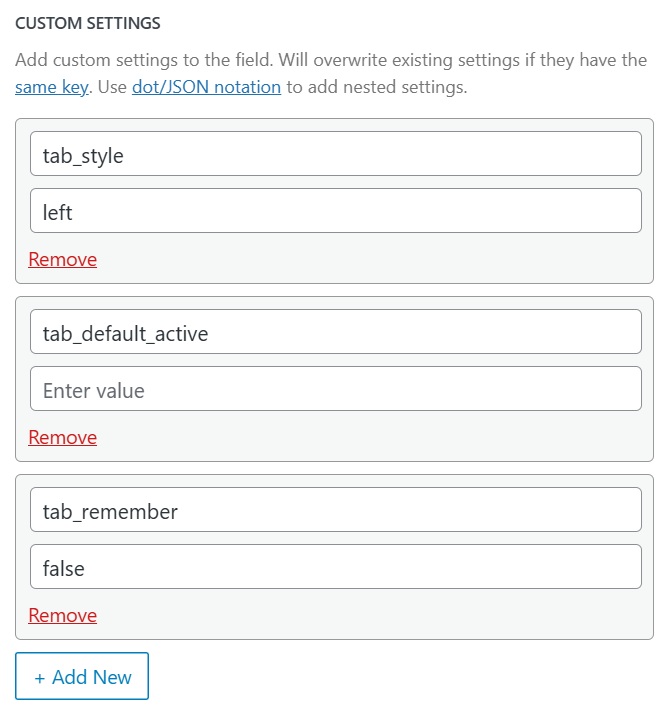Click the value field containing "false"

click(336, 566)
